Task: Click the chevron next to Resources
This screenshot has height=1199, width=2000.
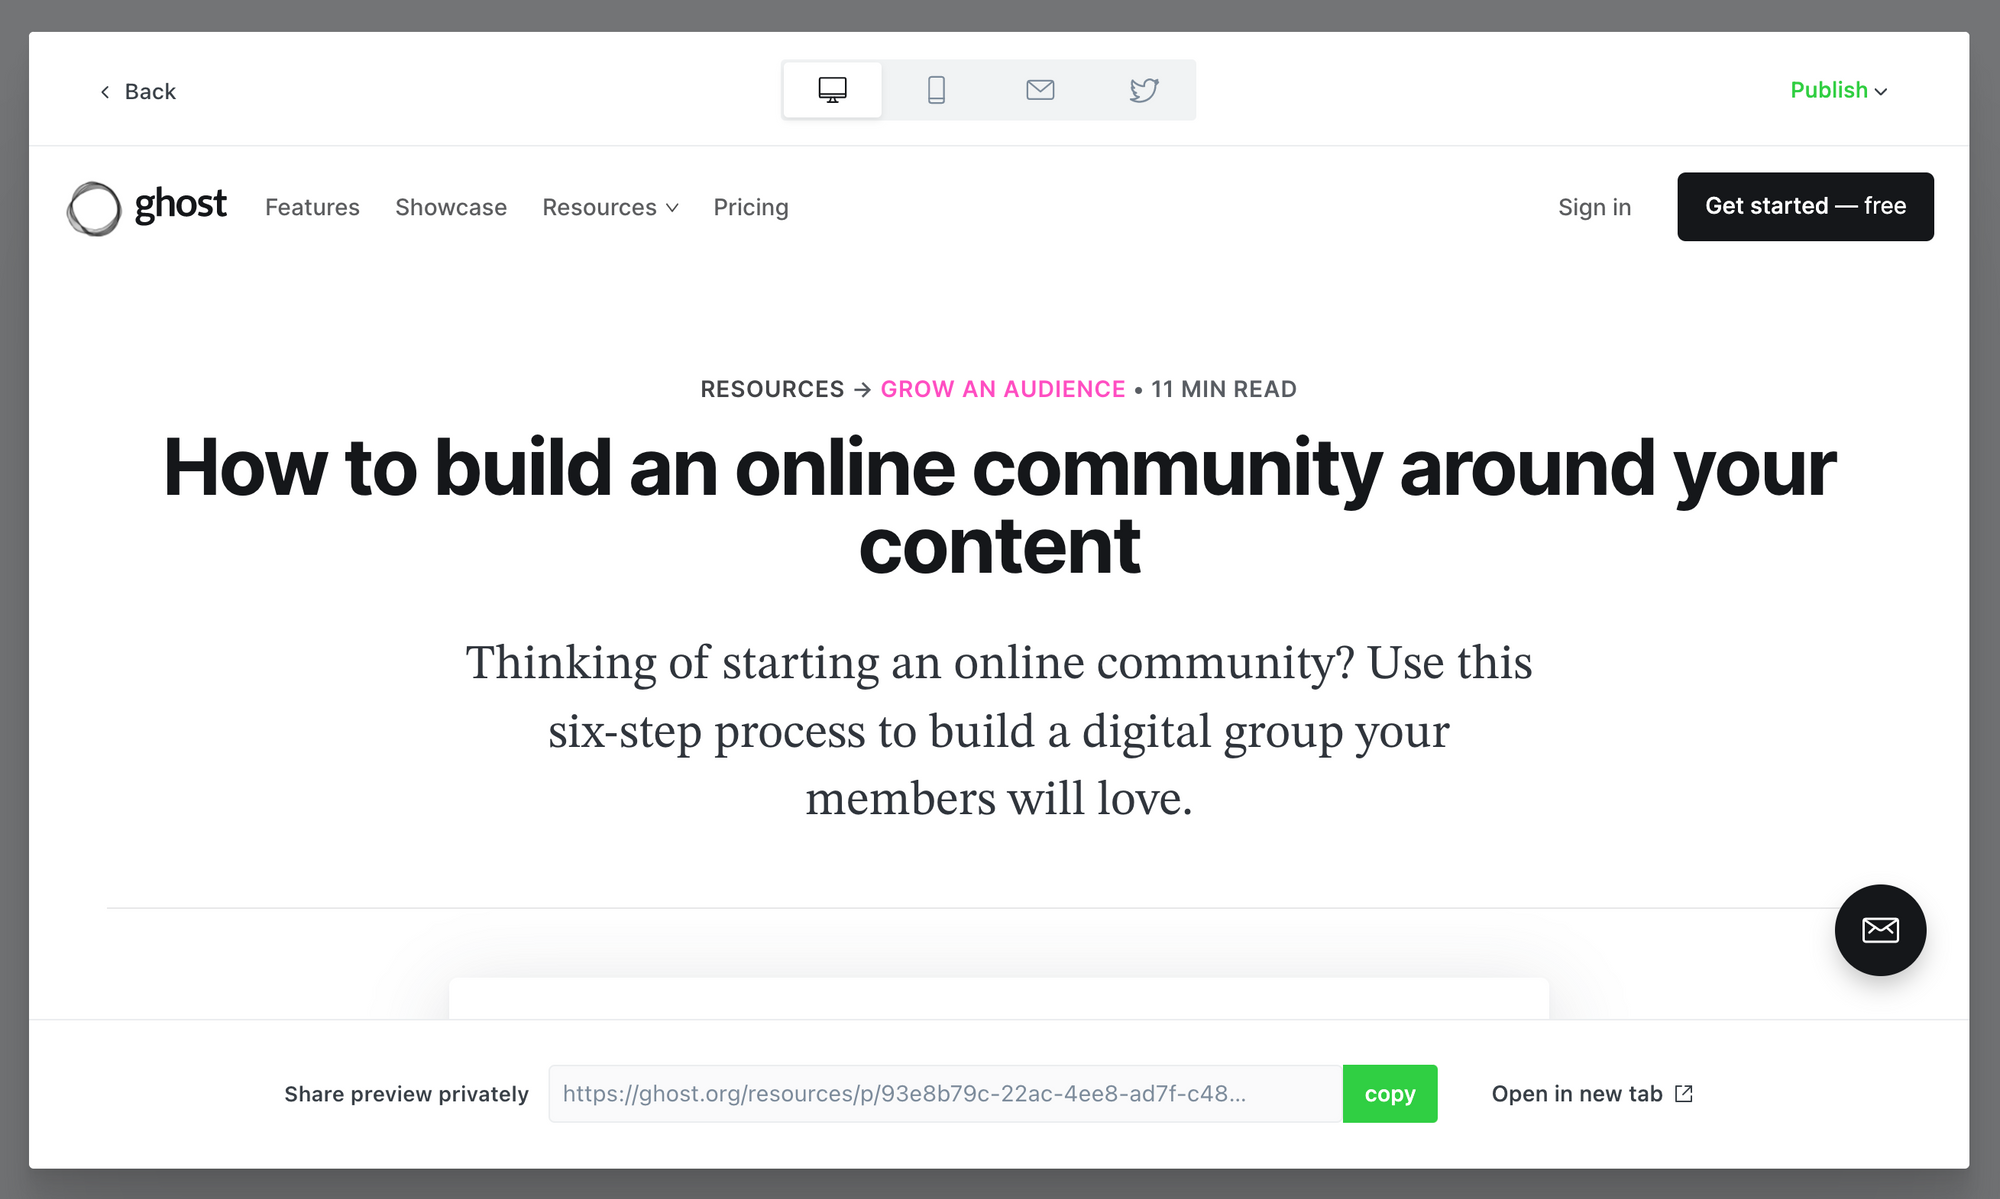Action: 672,208
